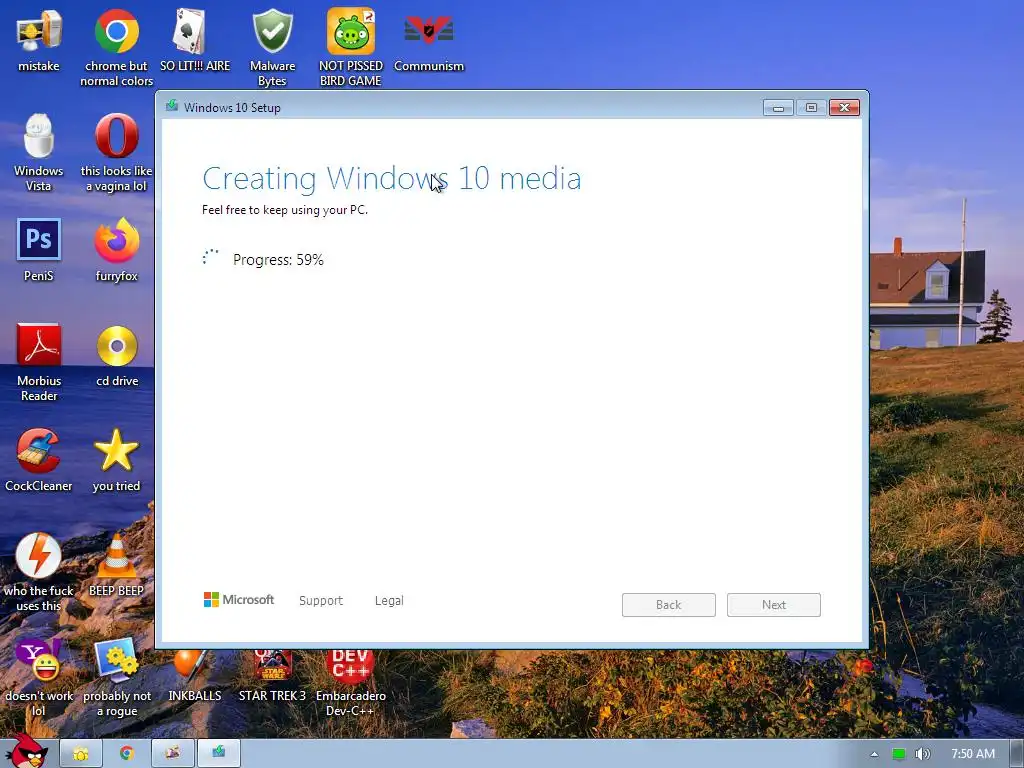The height and width of the screenshot is (768, 1024).
Task: Open the NOT PISSED BIRD GAME icon
Action: pyautogui.click(x=351, y=31)
